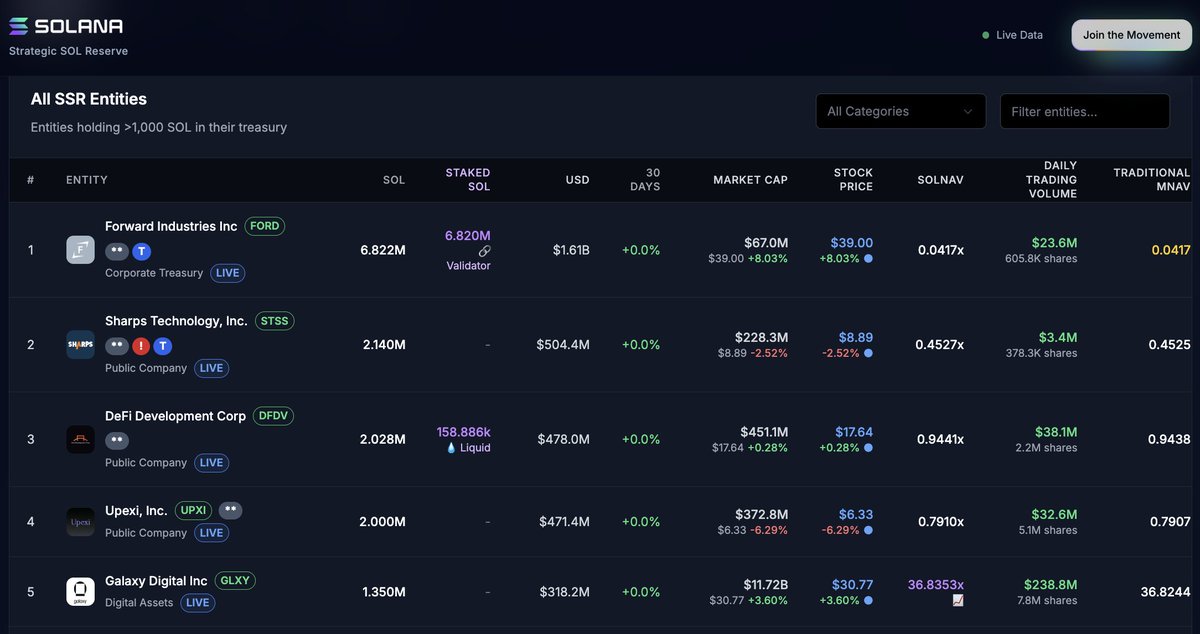The height and width of the screenshot is (634, 1200).
Task: Click the purple 6.820M staked SOL value
Action: [x=468, y=235]
